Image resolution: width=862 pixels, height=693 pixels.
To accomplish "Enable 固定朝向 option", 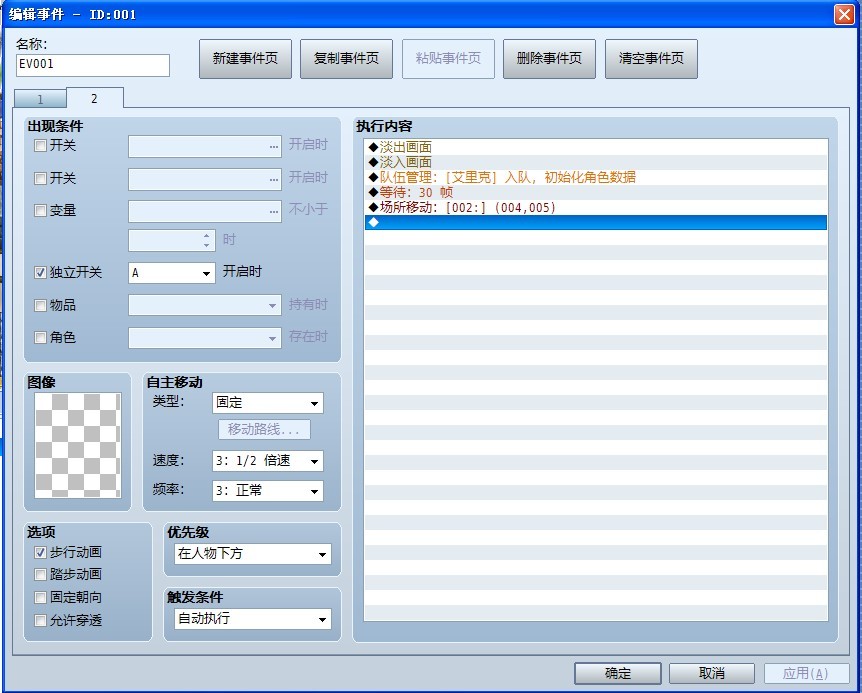I will tap(40, 597).
